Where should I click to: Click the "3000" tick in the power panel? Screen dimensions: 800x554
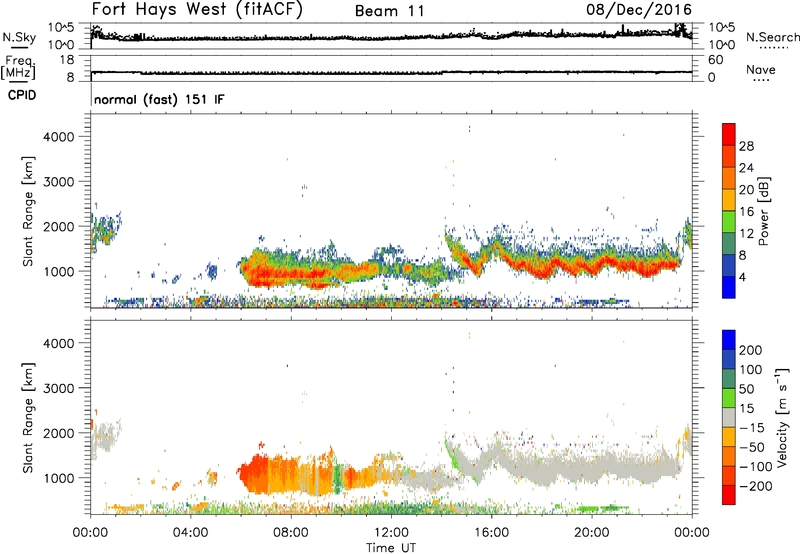[x=59, y=182]
